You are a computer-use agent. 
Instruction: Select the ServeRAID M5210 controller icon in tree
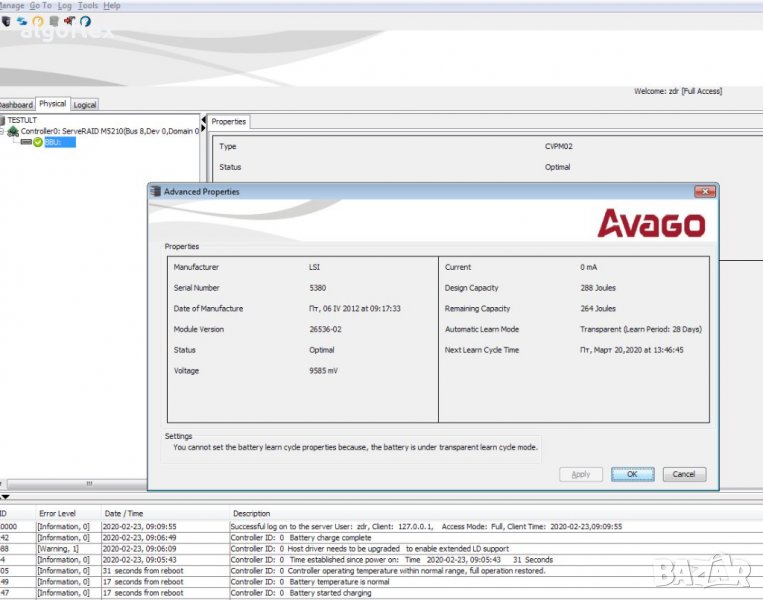coord(13,131)
